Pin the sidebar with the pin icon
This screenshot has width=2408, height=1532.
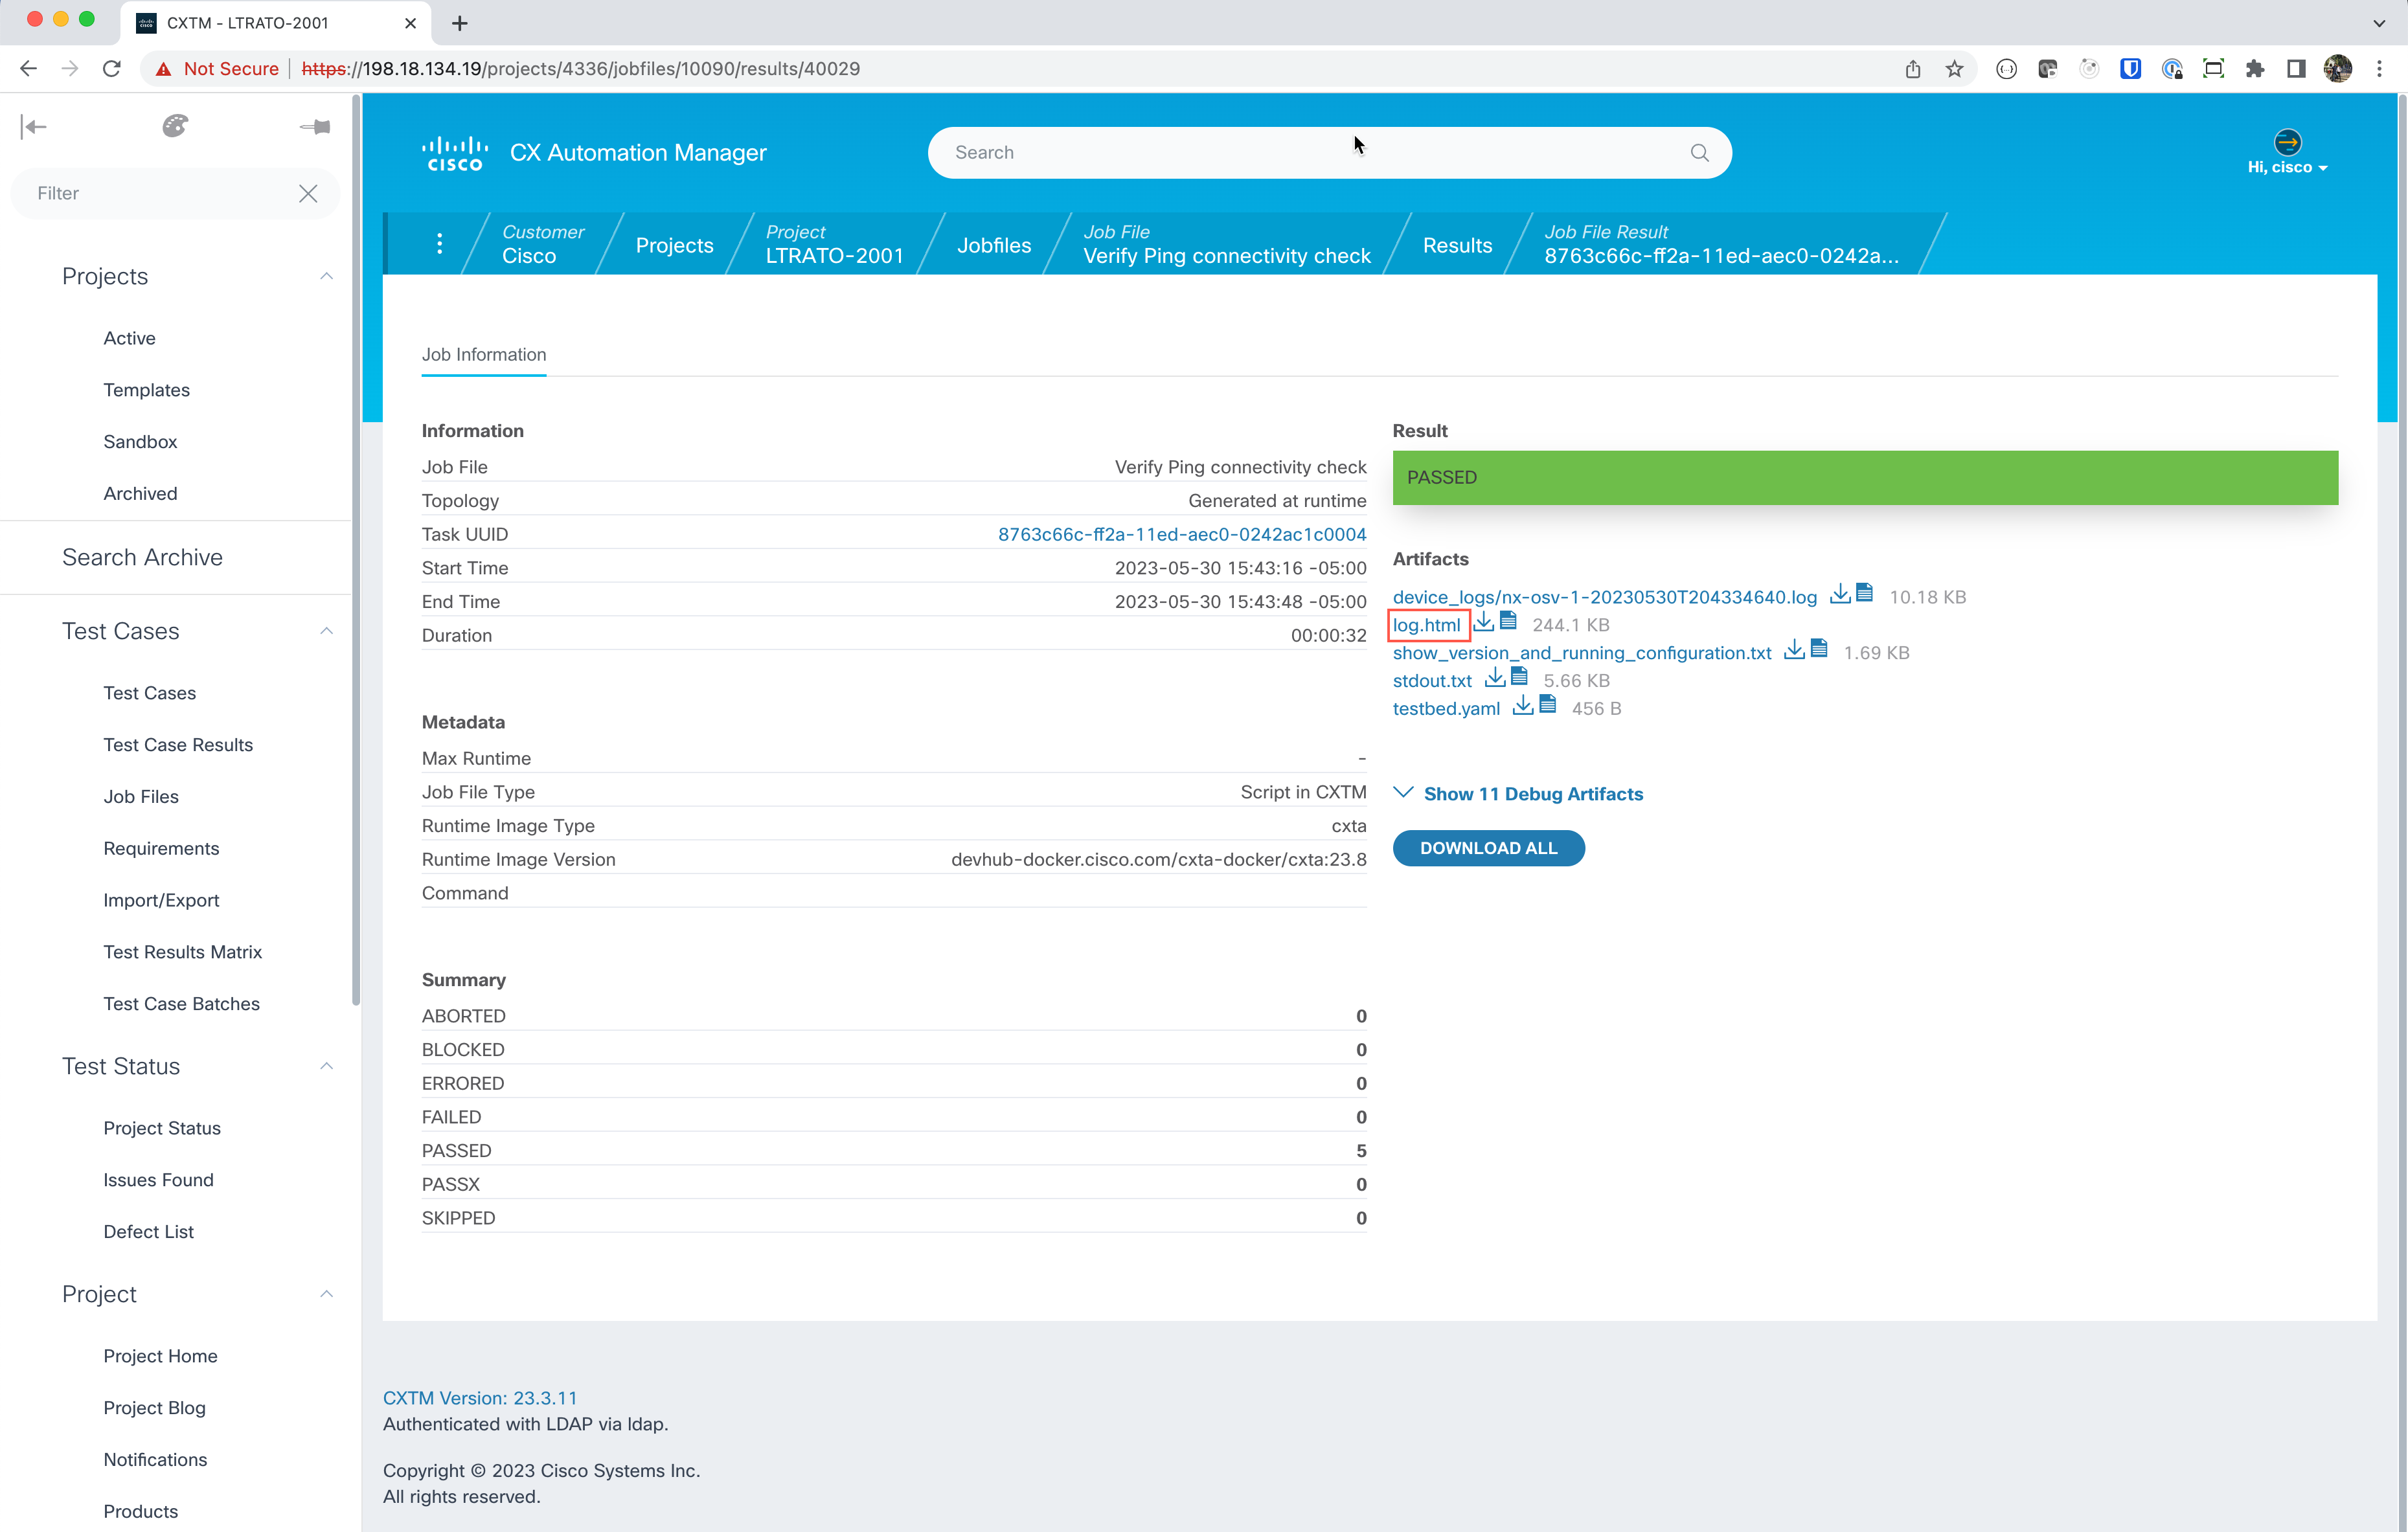click(x=315, y=127)
